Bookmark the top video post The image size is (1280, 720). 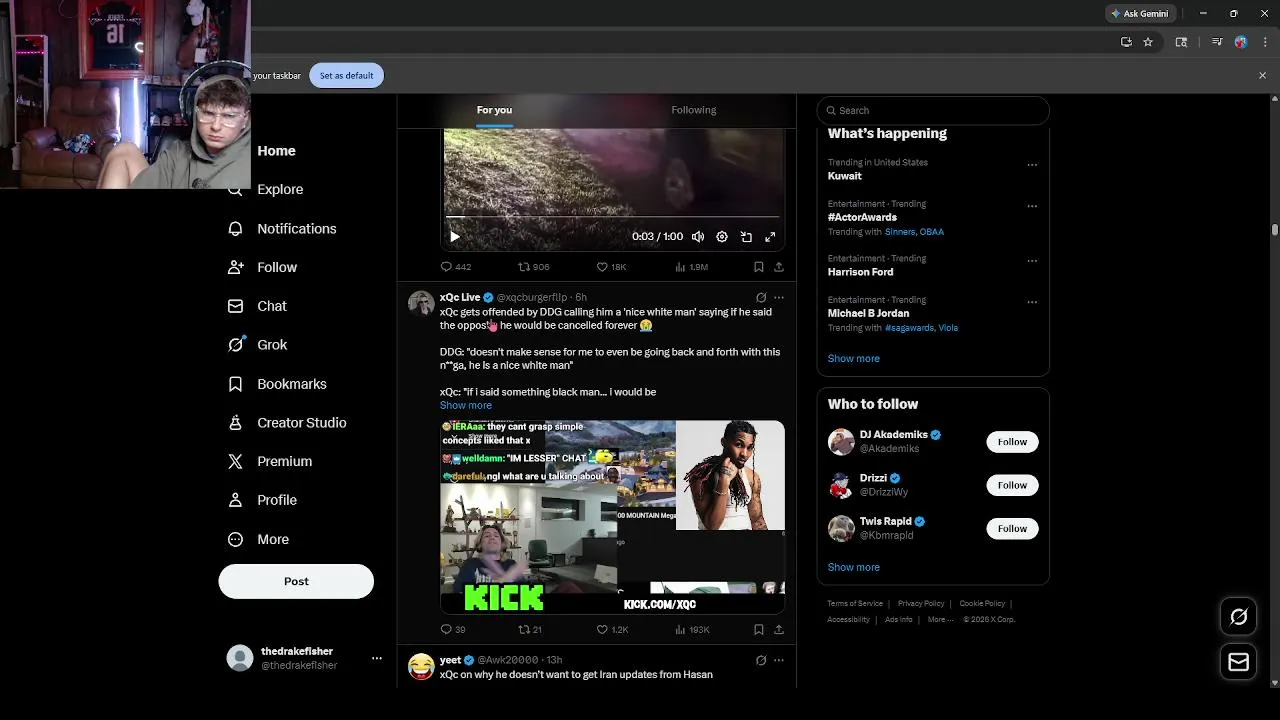point(759,267)
